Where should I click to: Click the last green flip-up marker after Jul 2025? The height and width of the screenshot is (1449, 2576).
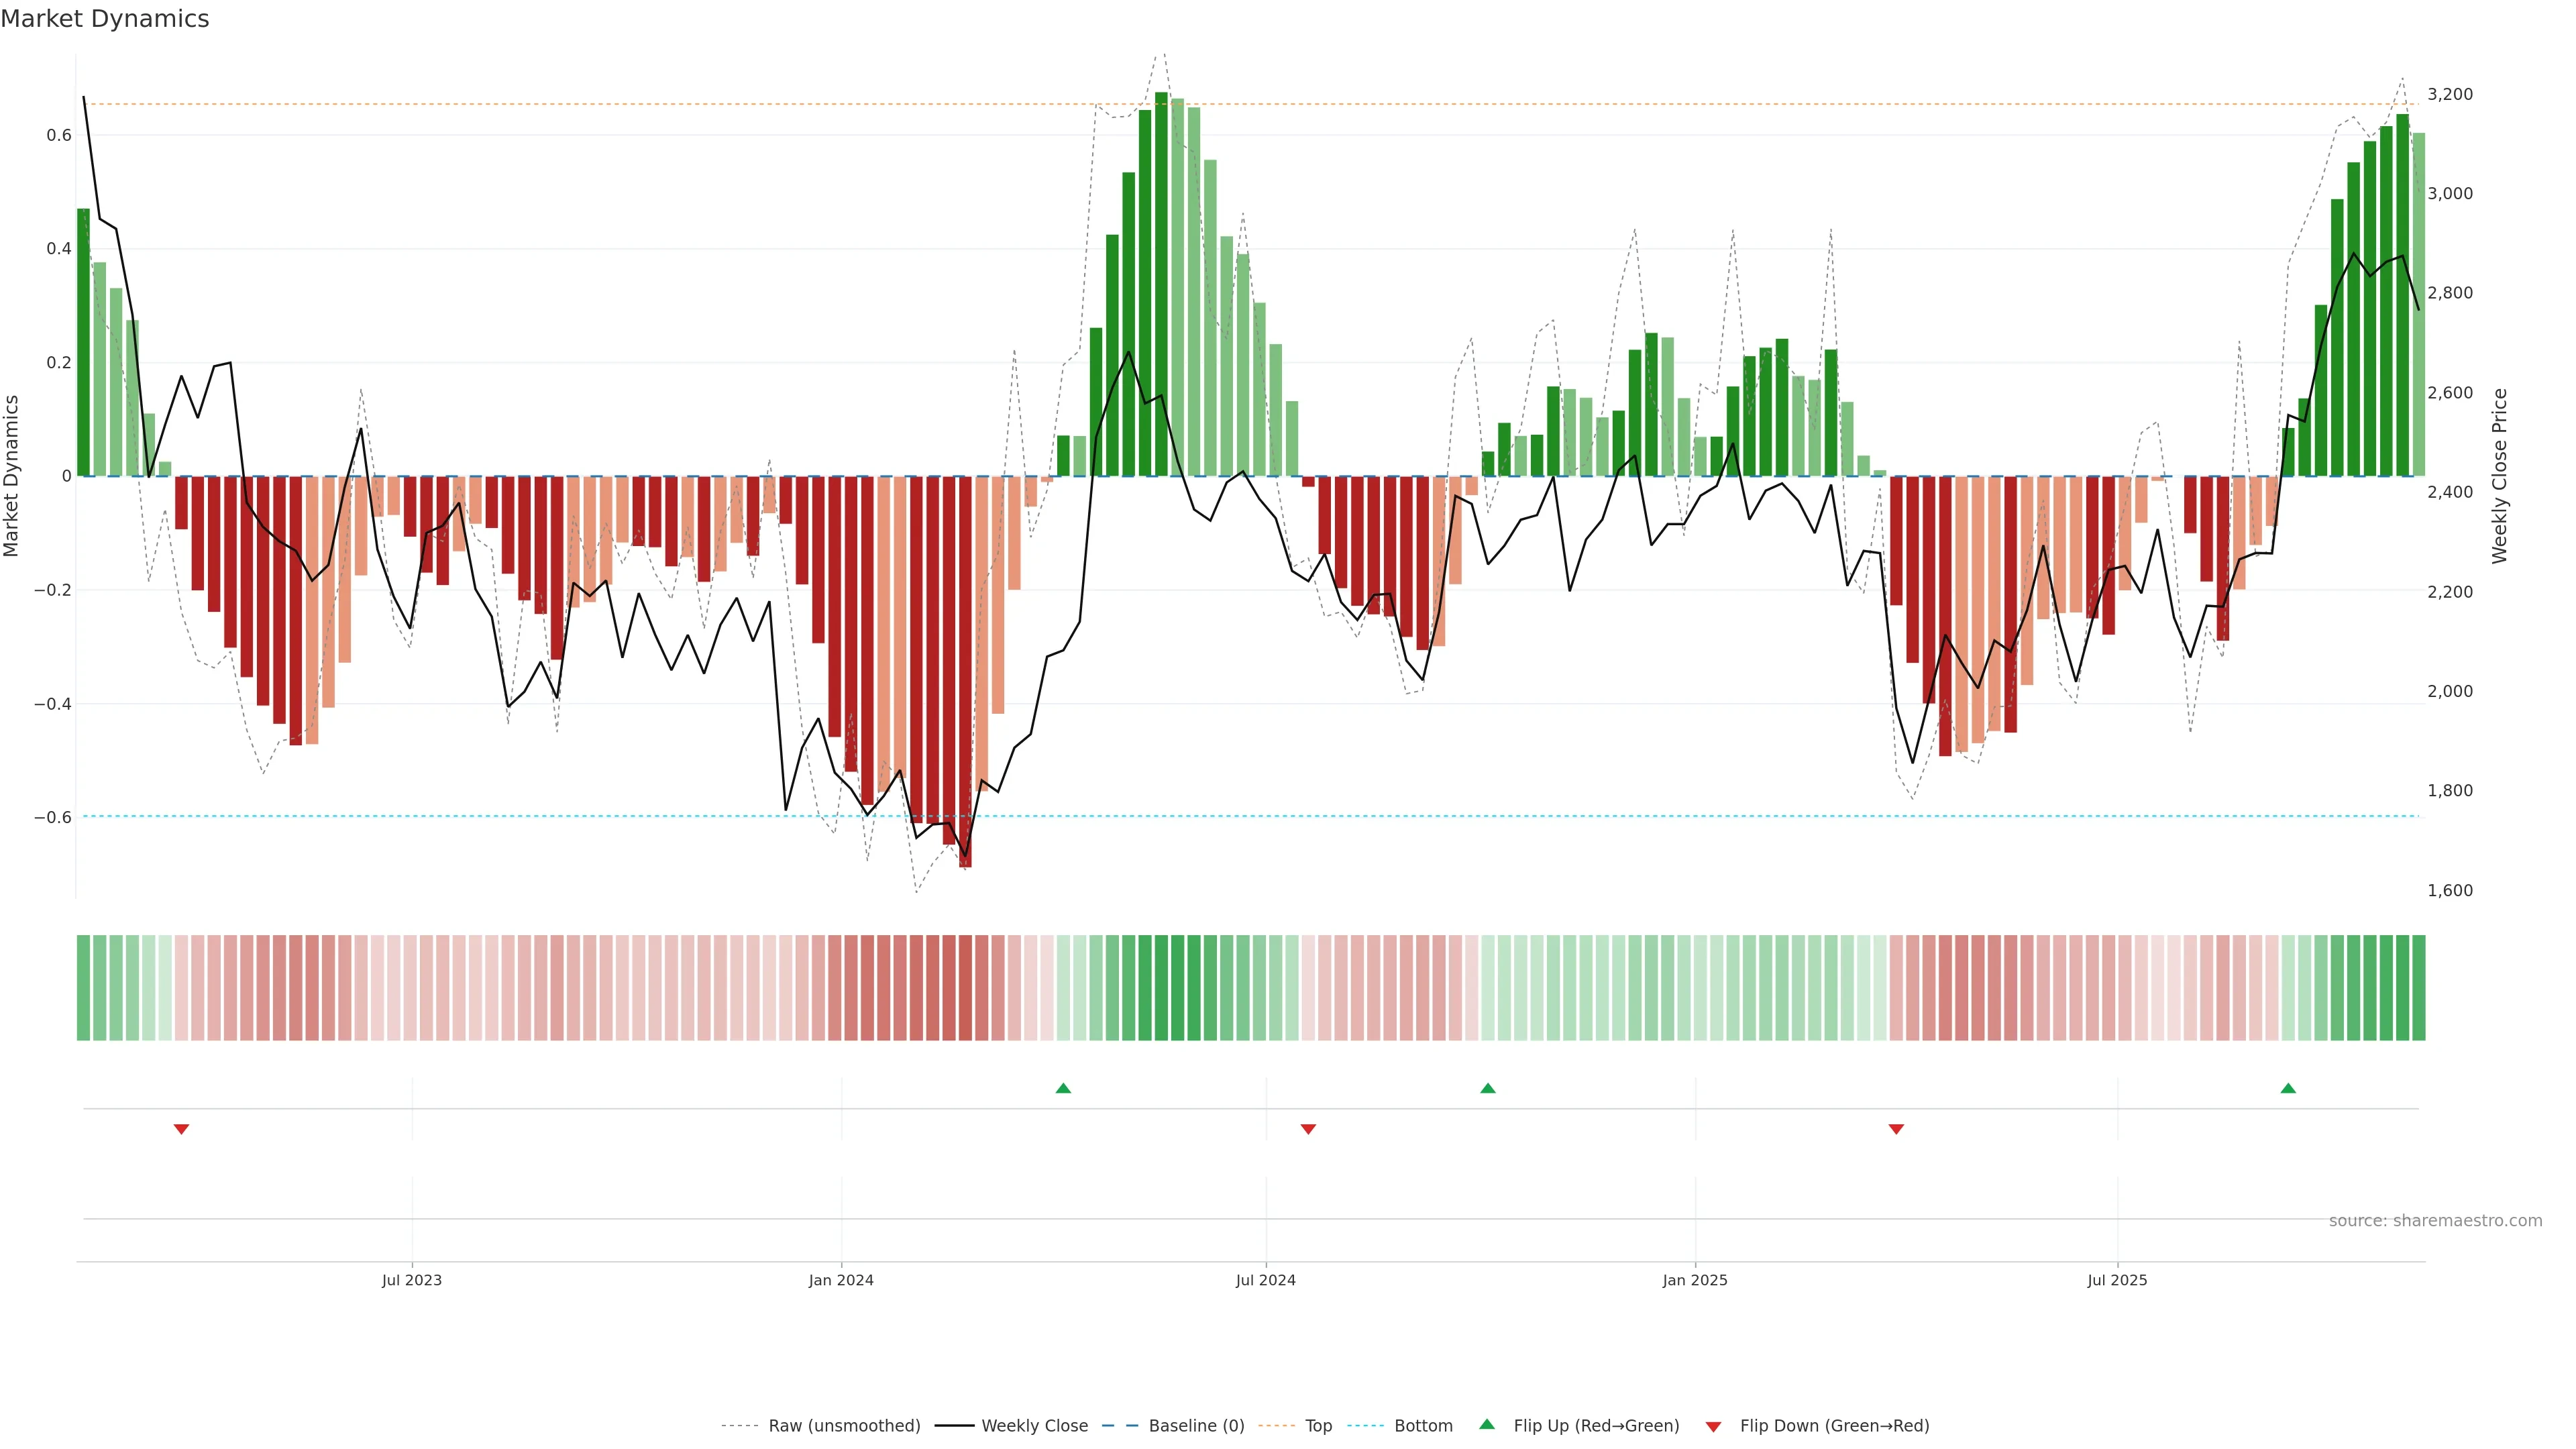coord(2288,1088)
